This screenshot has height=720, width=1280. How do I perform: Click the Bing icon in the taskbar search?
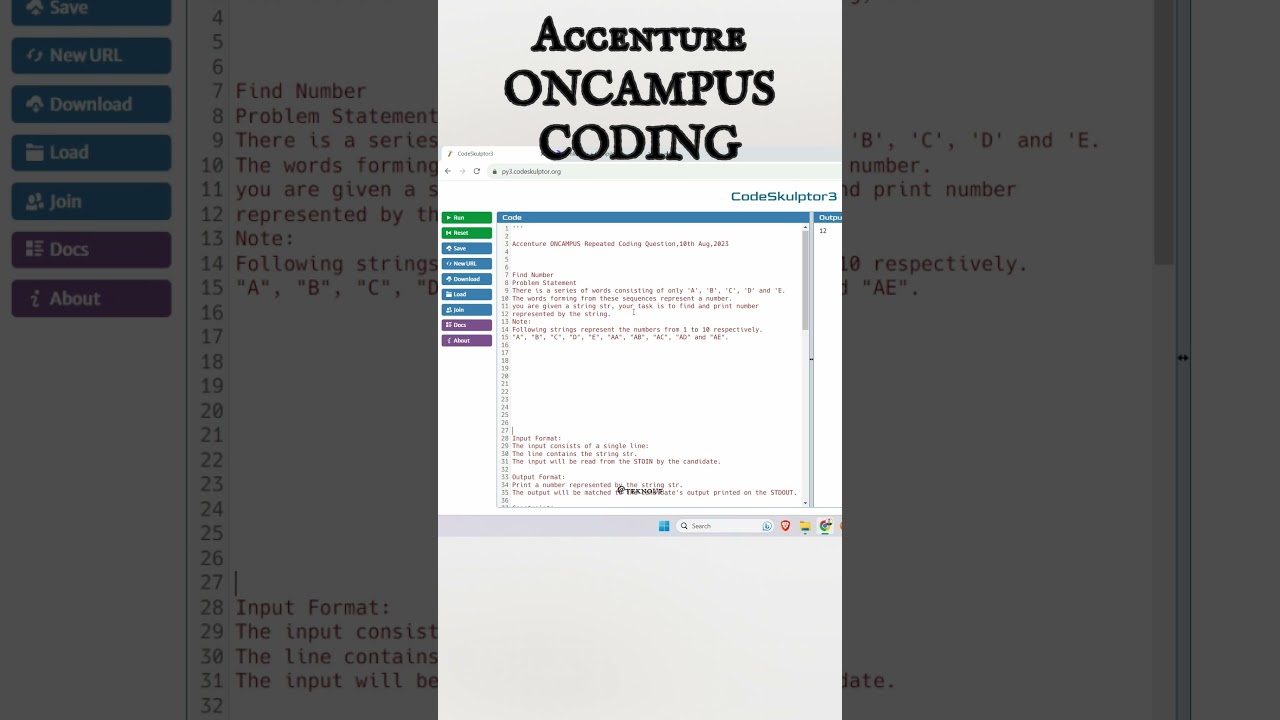(767, 526)
